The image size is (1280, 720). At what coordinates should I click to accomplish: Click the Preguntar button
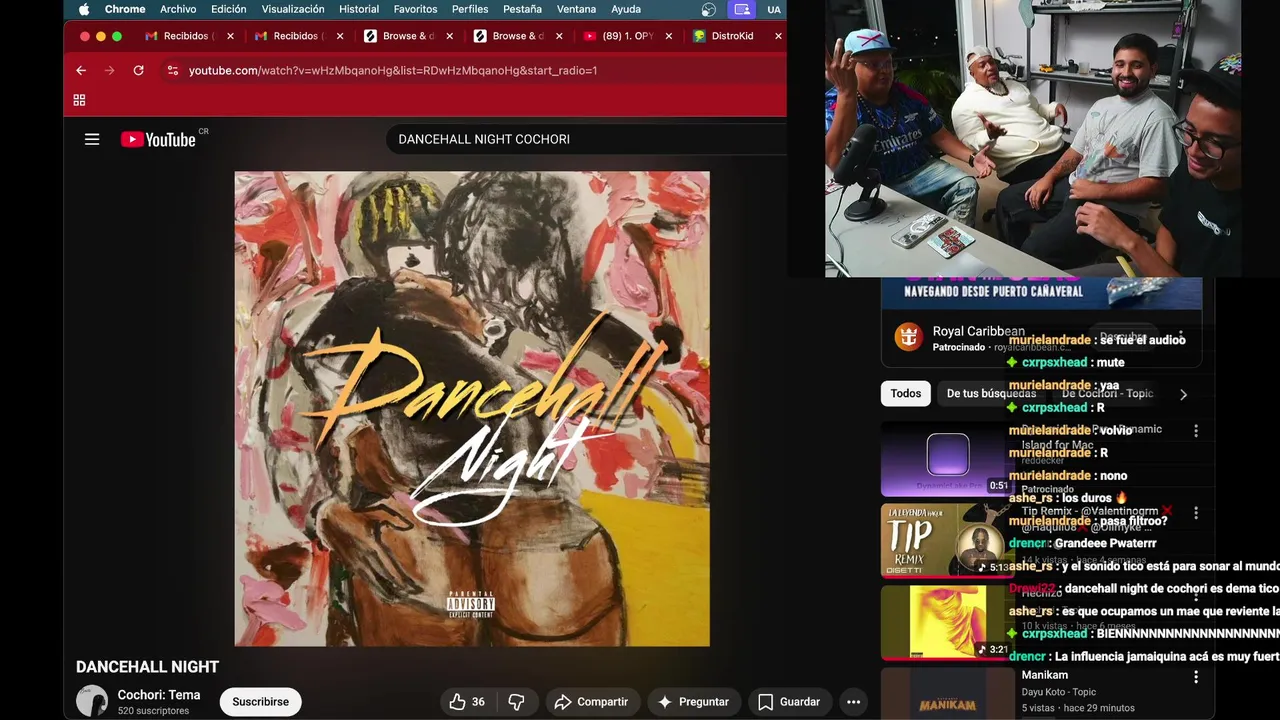tap(693, 702)
